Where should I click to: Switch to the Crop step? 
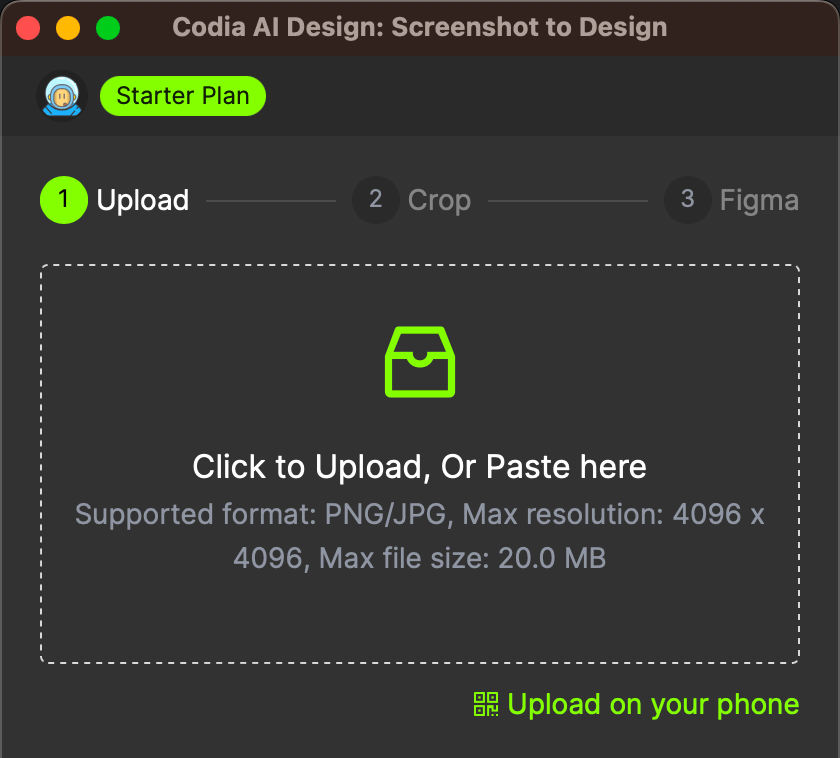(x=440, y=199)
